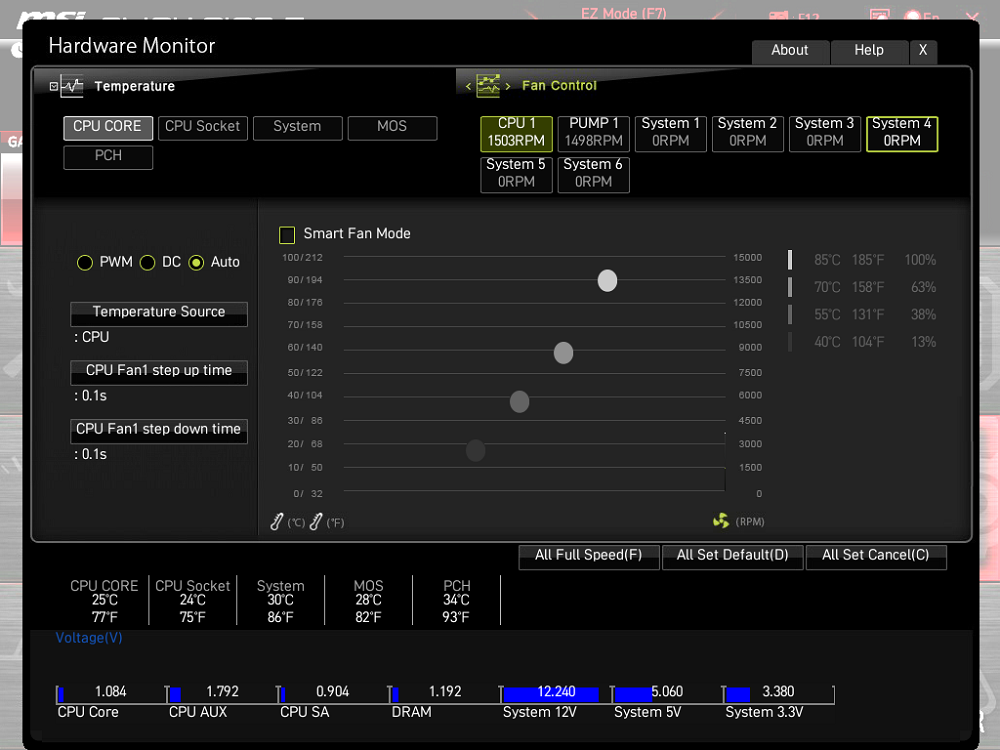Click the Temperature graph icon

[x=72, y=85]
